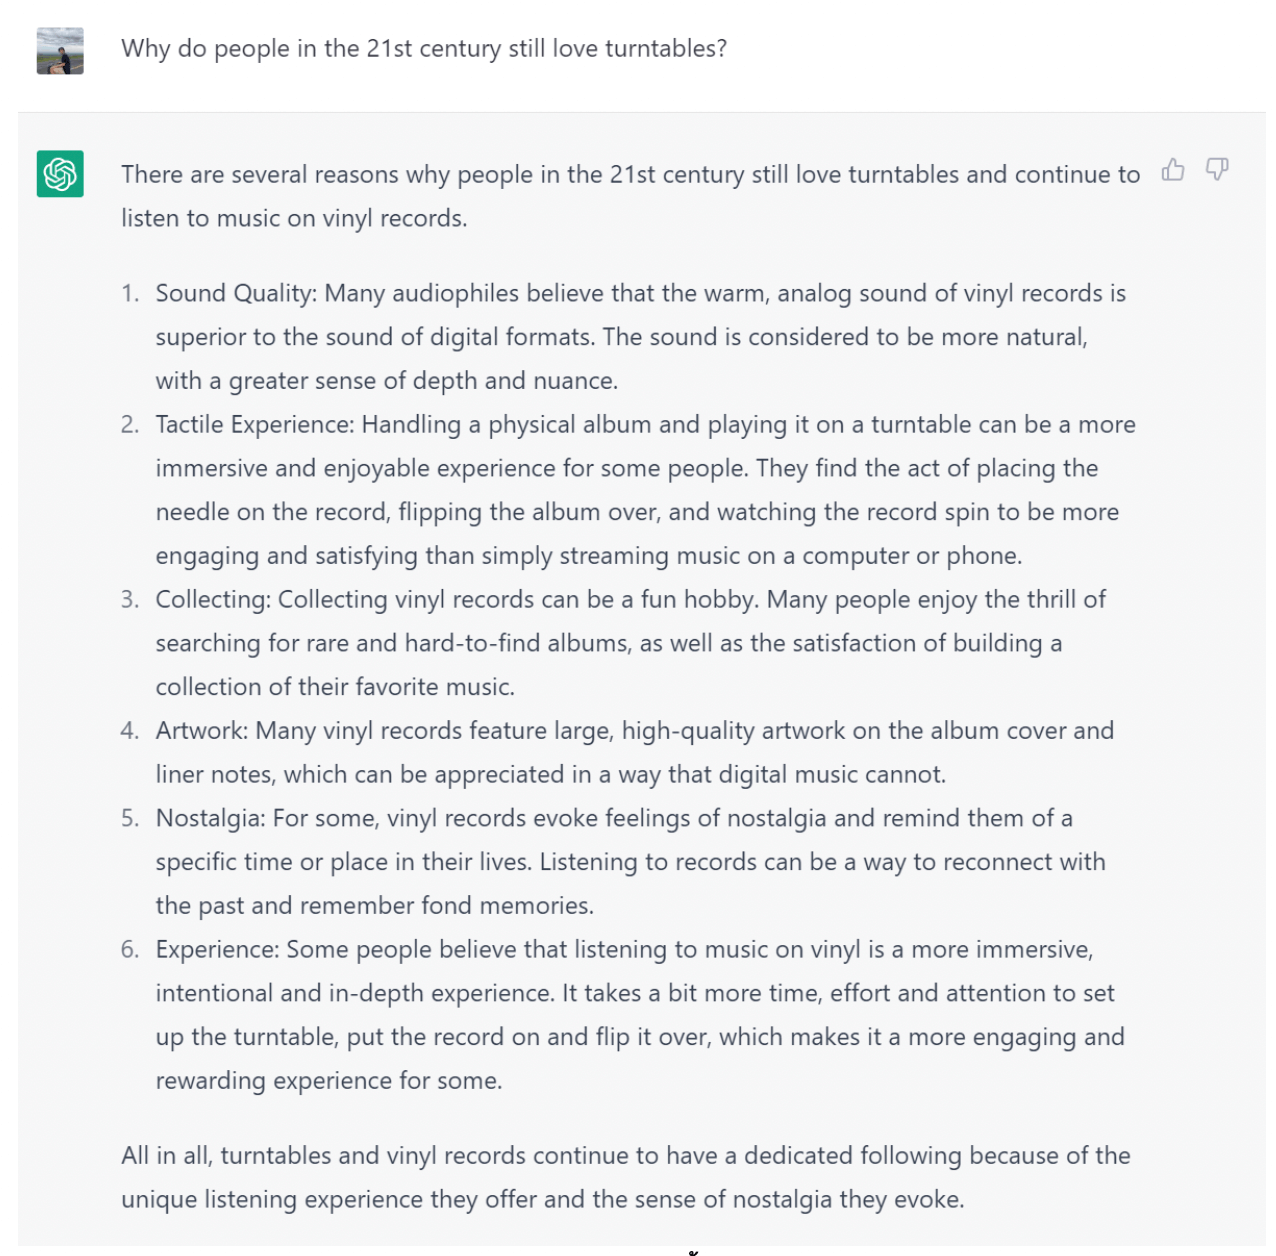
Task: Click the list number 6 marker
Action: pyautogui.click(x=130, y=949)
